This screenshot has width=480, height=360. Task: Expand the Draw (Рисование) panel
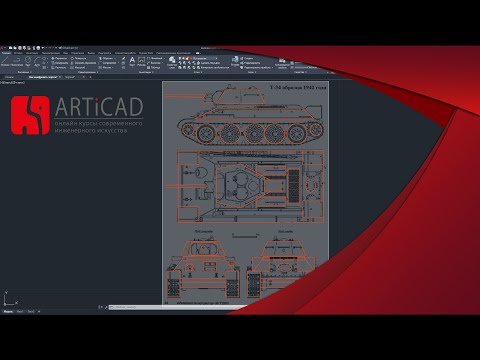click(25, 72)
